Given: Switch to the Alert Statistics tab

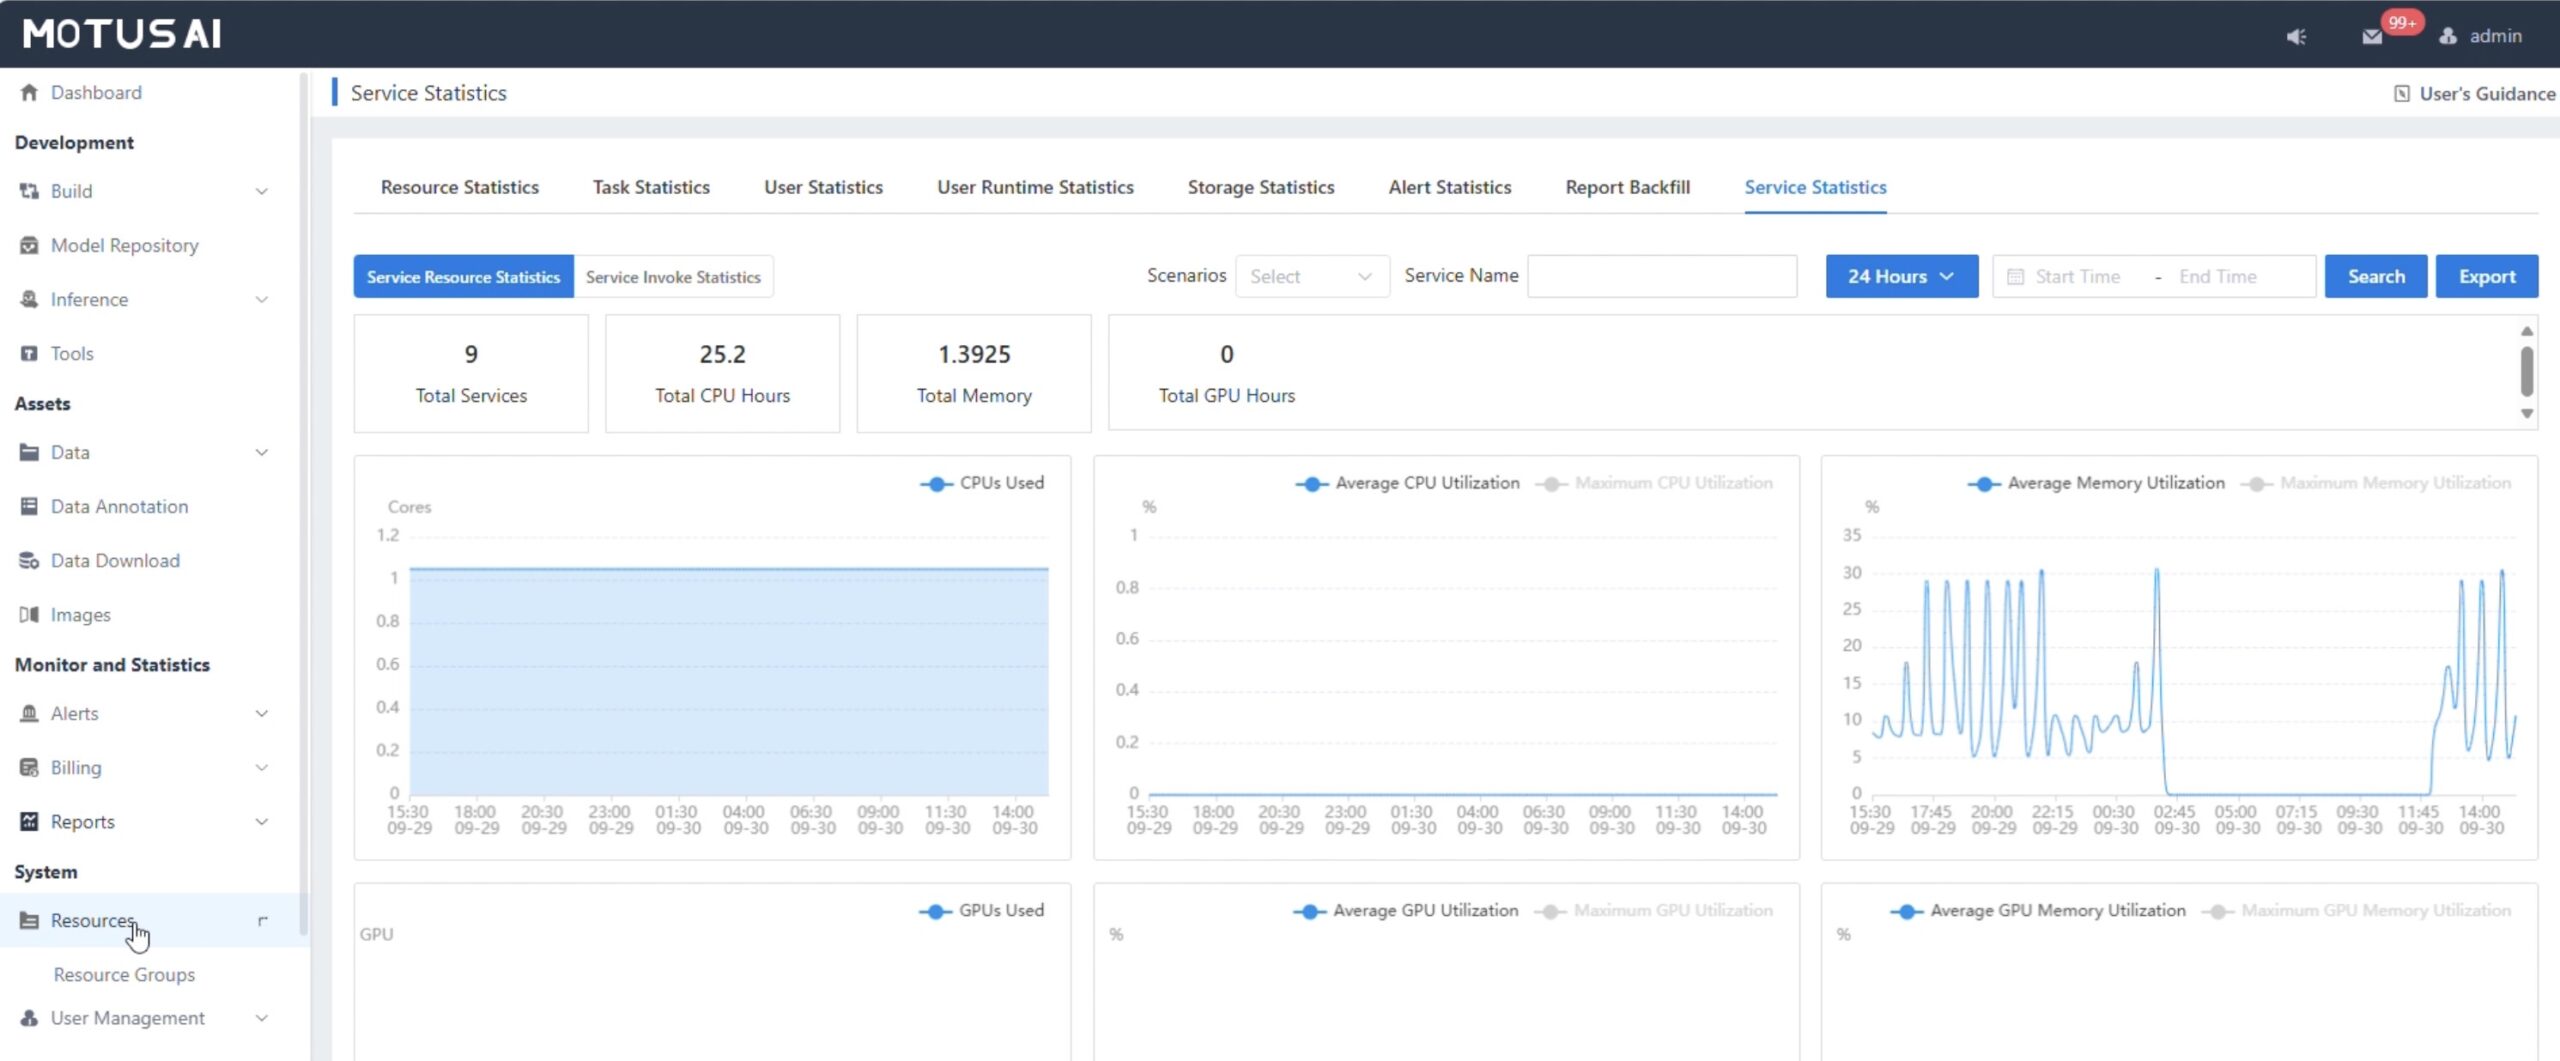Looking at the screenshot, I should (x=1449, y=188).
